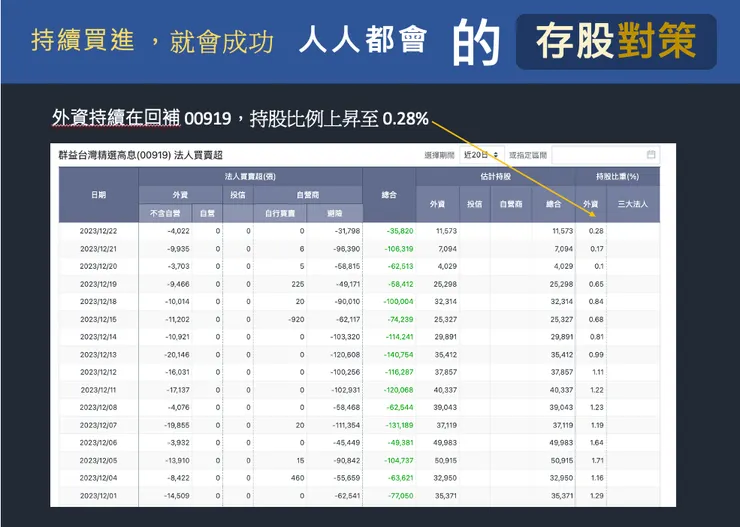Image resolution: width=740 pixels, height=527 pixels.
Task: Click the foreign net value -19,855
Action: click(177, 425)
